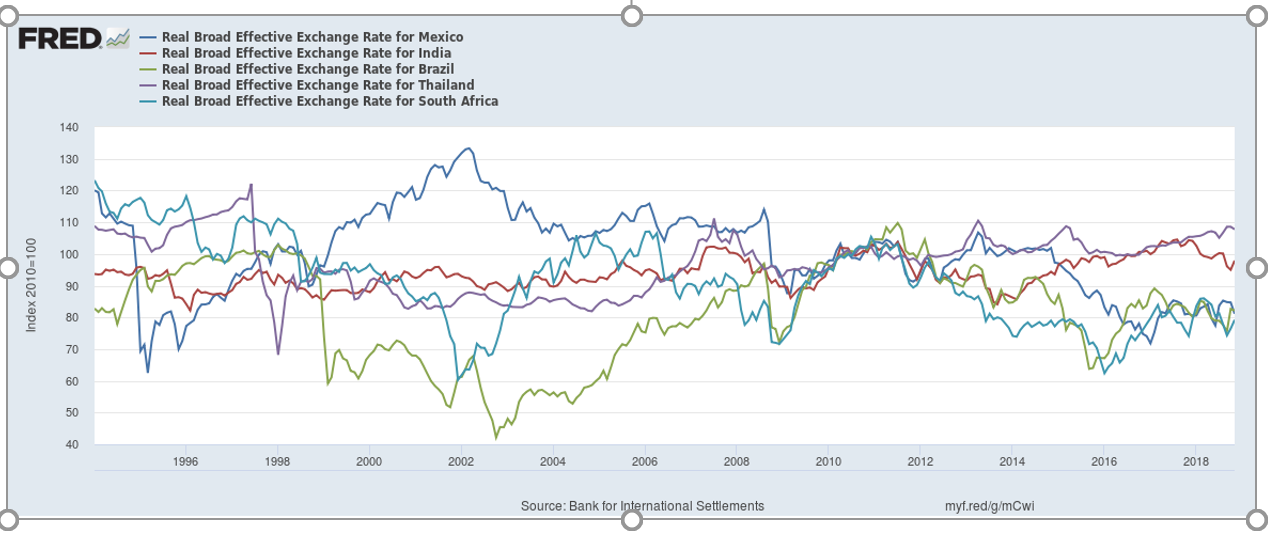
Task: Click the top-right corner resize handle
Action: point(1258,15)
